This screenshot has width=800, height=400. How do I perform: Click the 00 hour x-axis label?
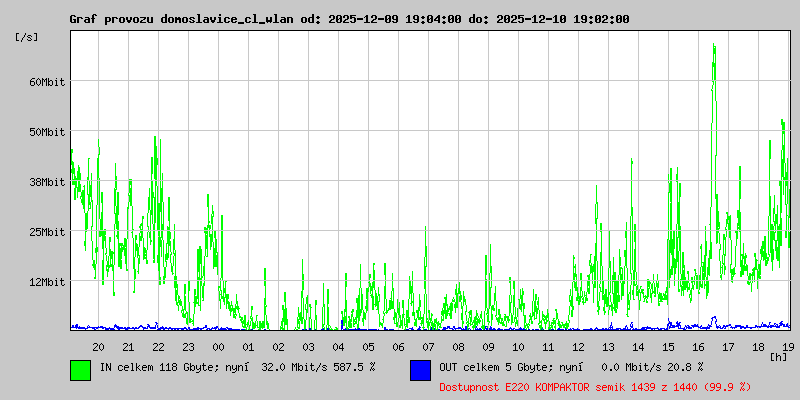(218, 347)
